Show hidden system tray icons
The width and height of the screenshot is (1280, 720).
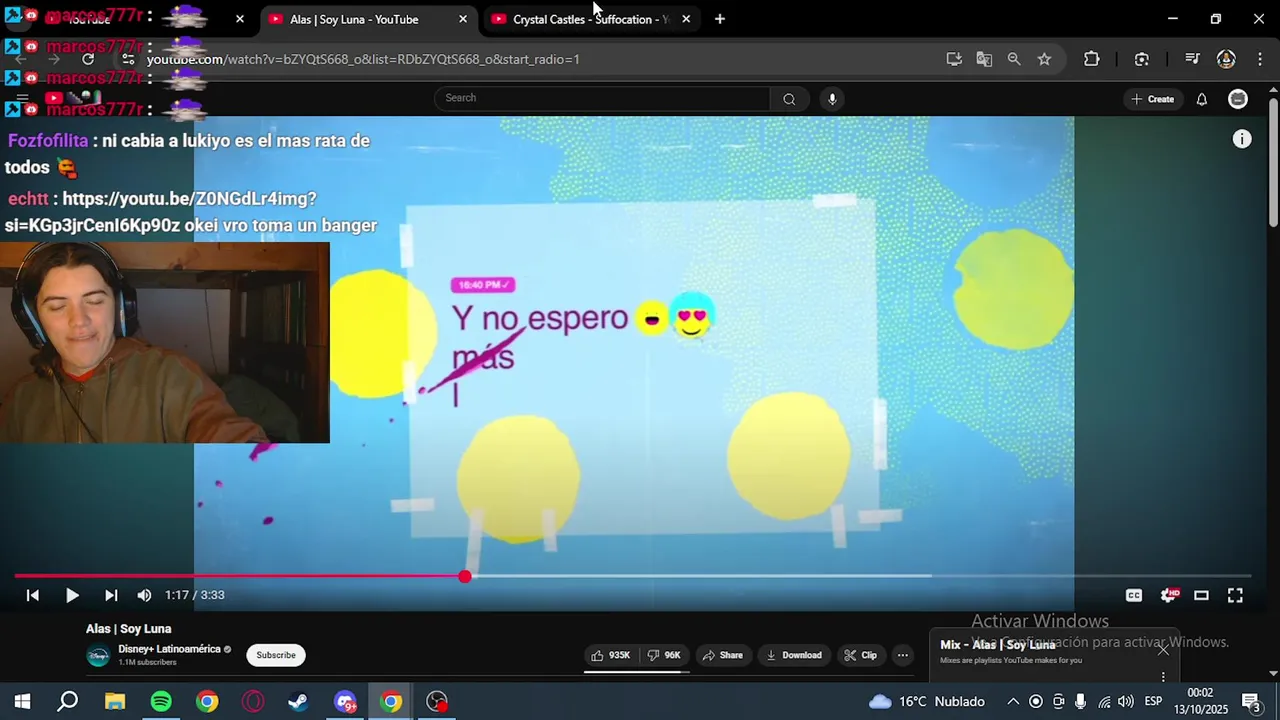1013,702
